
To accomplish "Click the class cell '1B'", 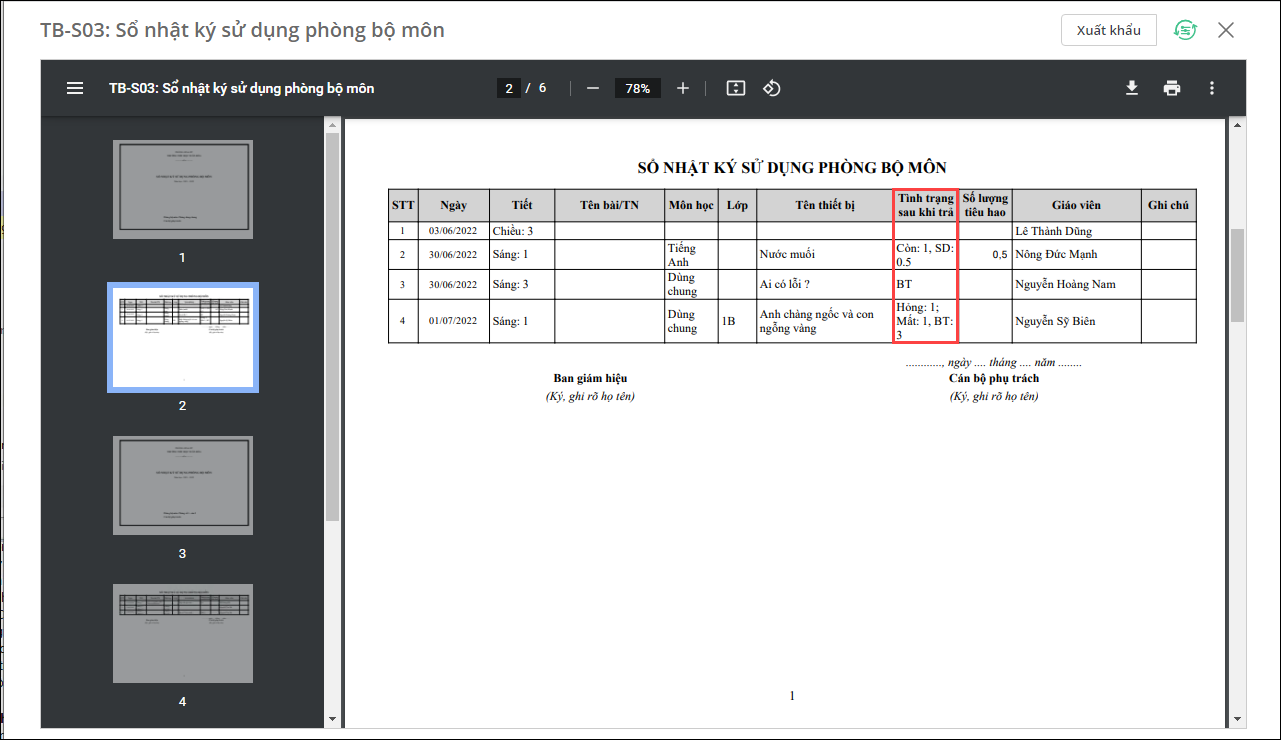I will point(737,321).
